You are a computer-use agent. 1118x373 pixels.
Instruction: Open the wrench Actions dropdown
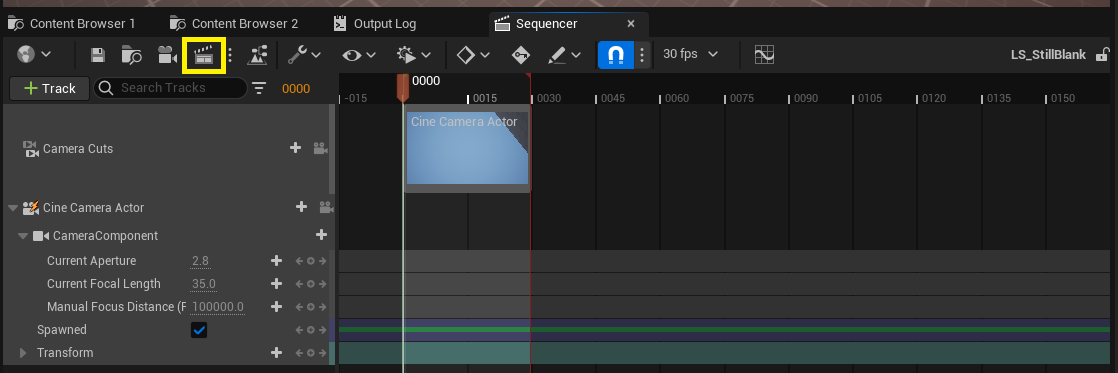tap(304, 55)
